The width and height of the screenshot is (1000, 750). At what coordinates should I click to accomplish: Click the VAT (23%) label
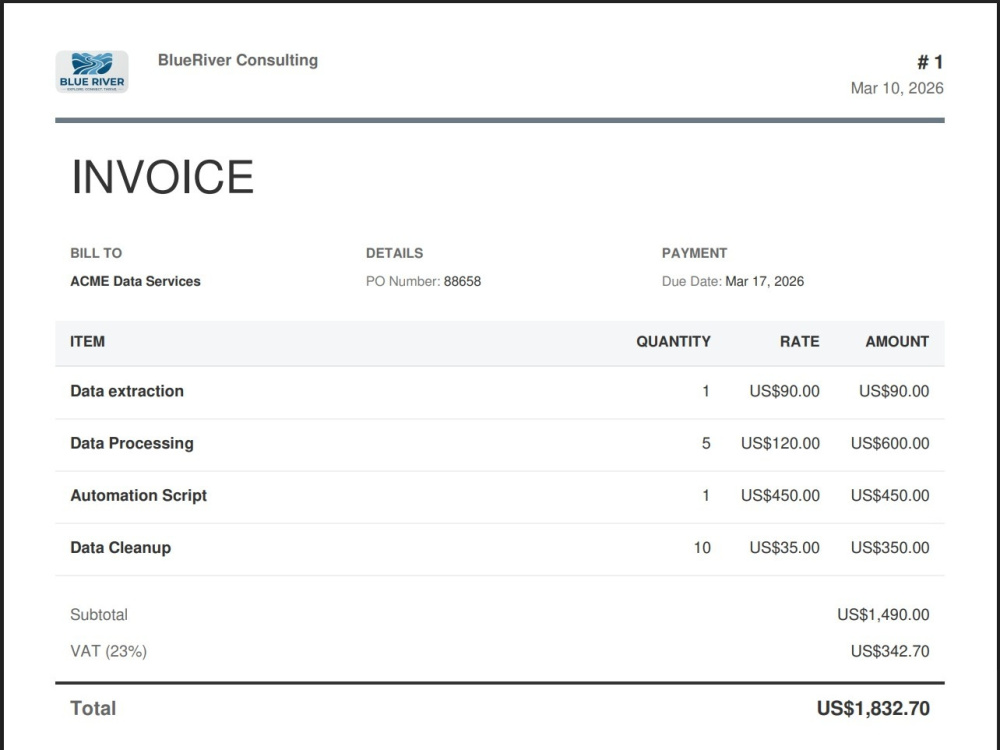[108, 651]
